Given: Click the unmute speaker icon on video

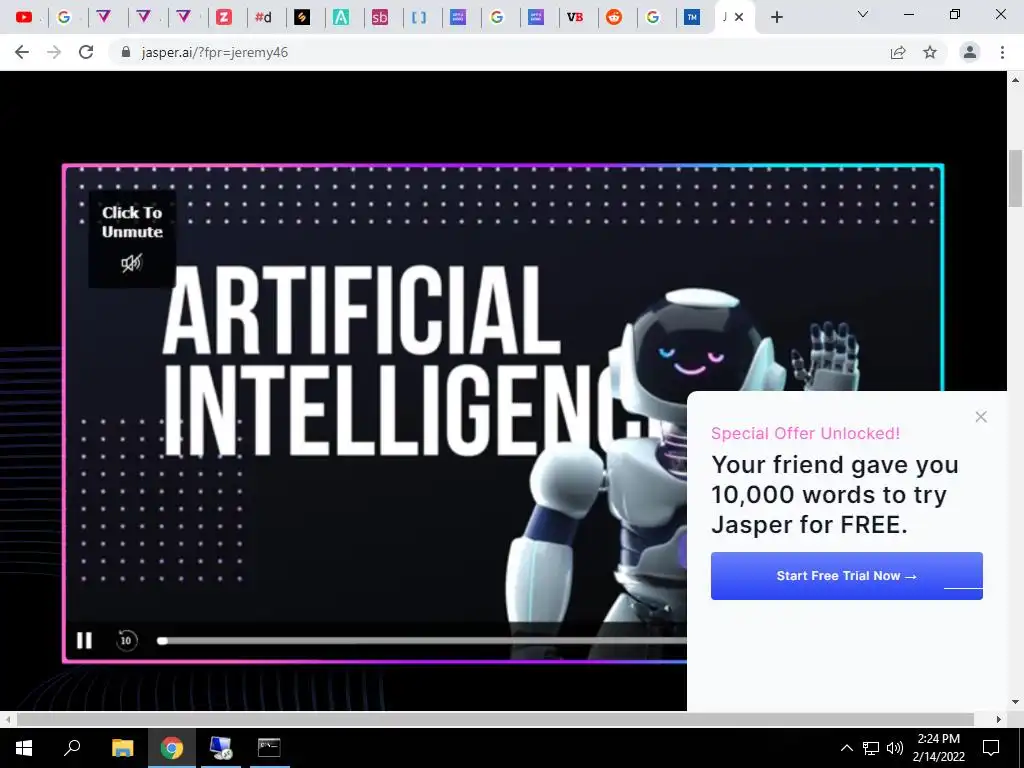Looking at the screenshot, I should [131, 263].
